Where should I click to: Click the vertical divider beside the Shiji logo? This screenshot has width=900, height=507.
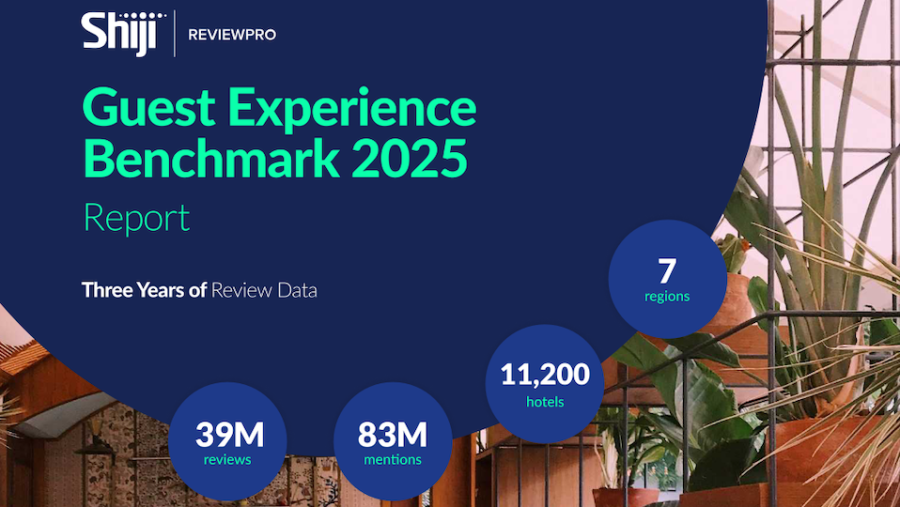[x=175, y=33]
